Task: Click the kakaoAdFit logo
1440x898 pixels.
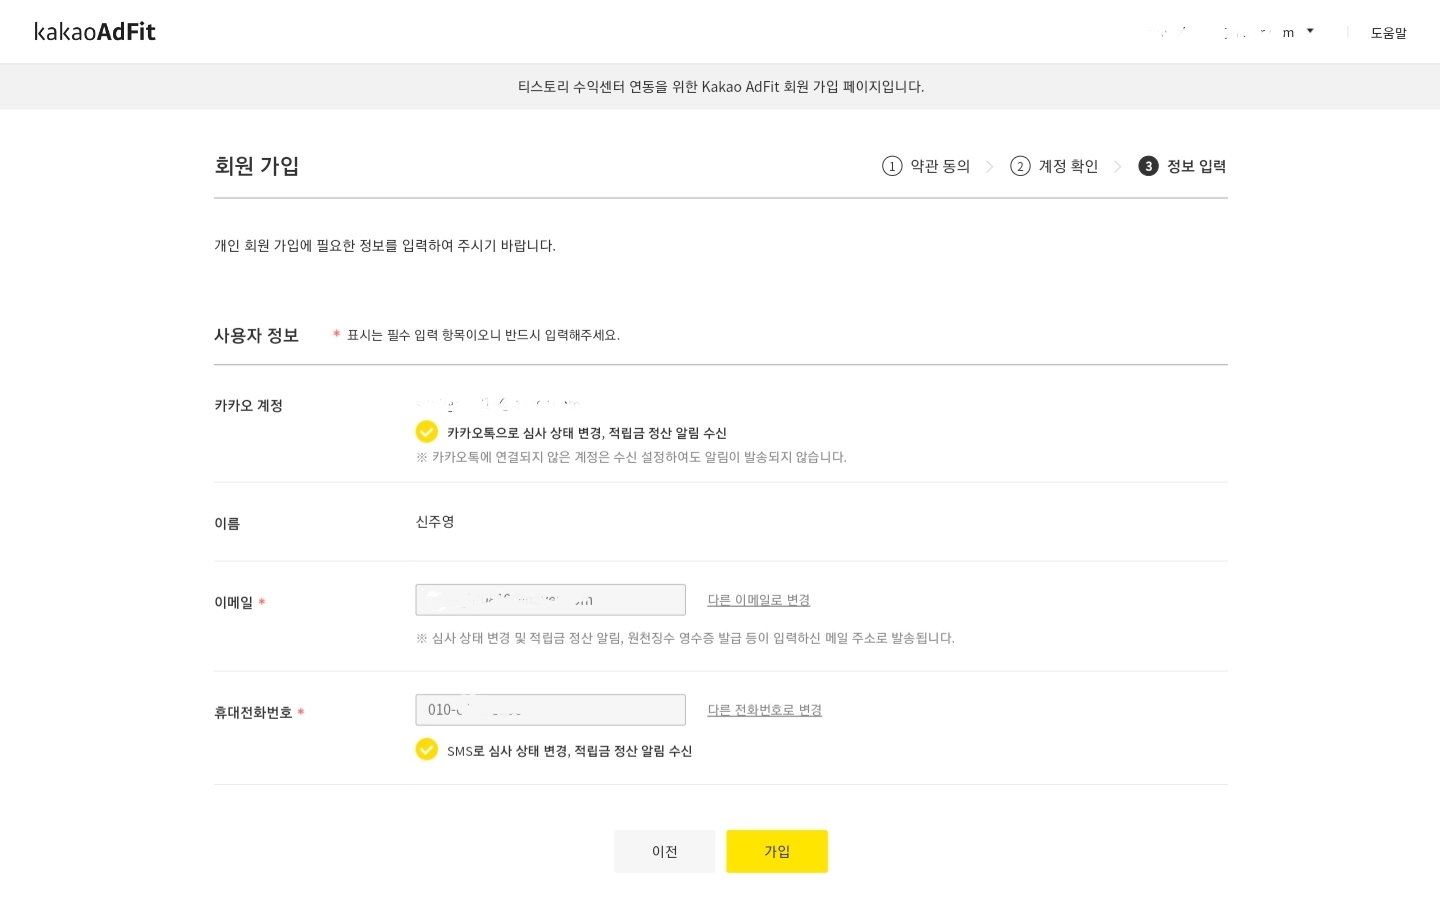Action: (95, 32)
